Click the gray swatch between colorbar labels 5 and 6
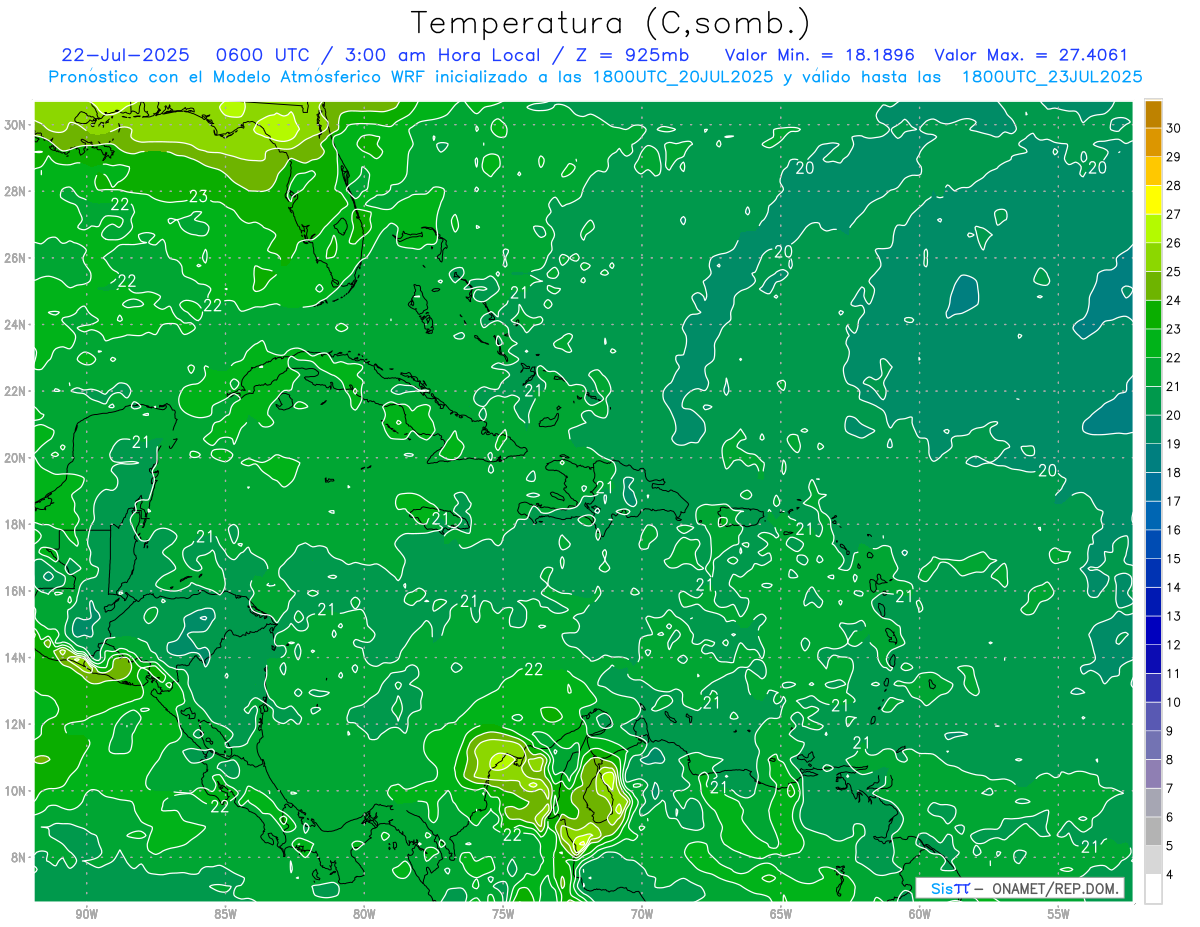This screenshot has height=927, width=1200. [1153, 831]
